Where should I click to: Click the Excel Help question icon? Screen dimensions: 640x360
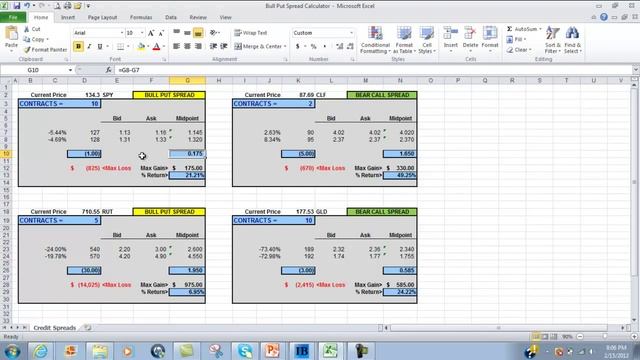pyautogui.click(x=604, y=17)
